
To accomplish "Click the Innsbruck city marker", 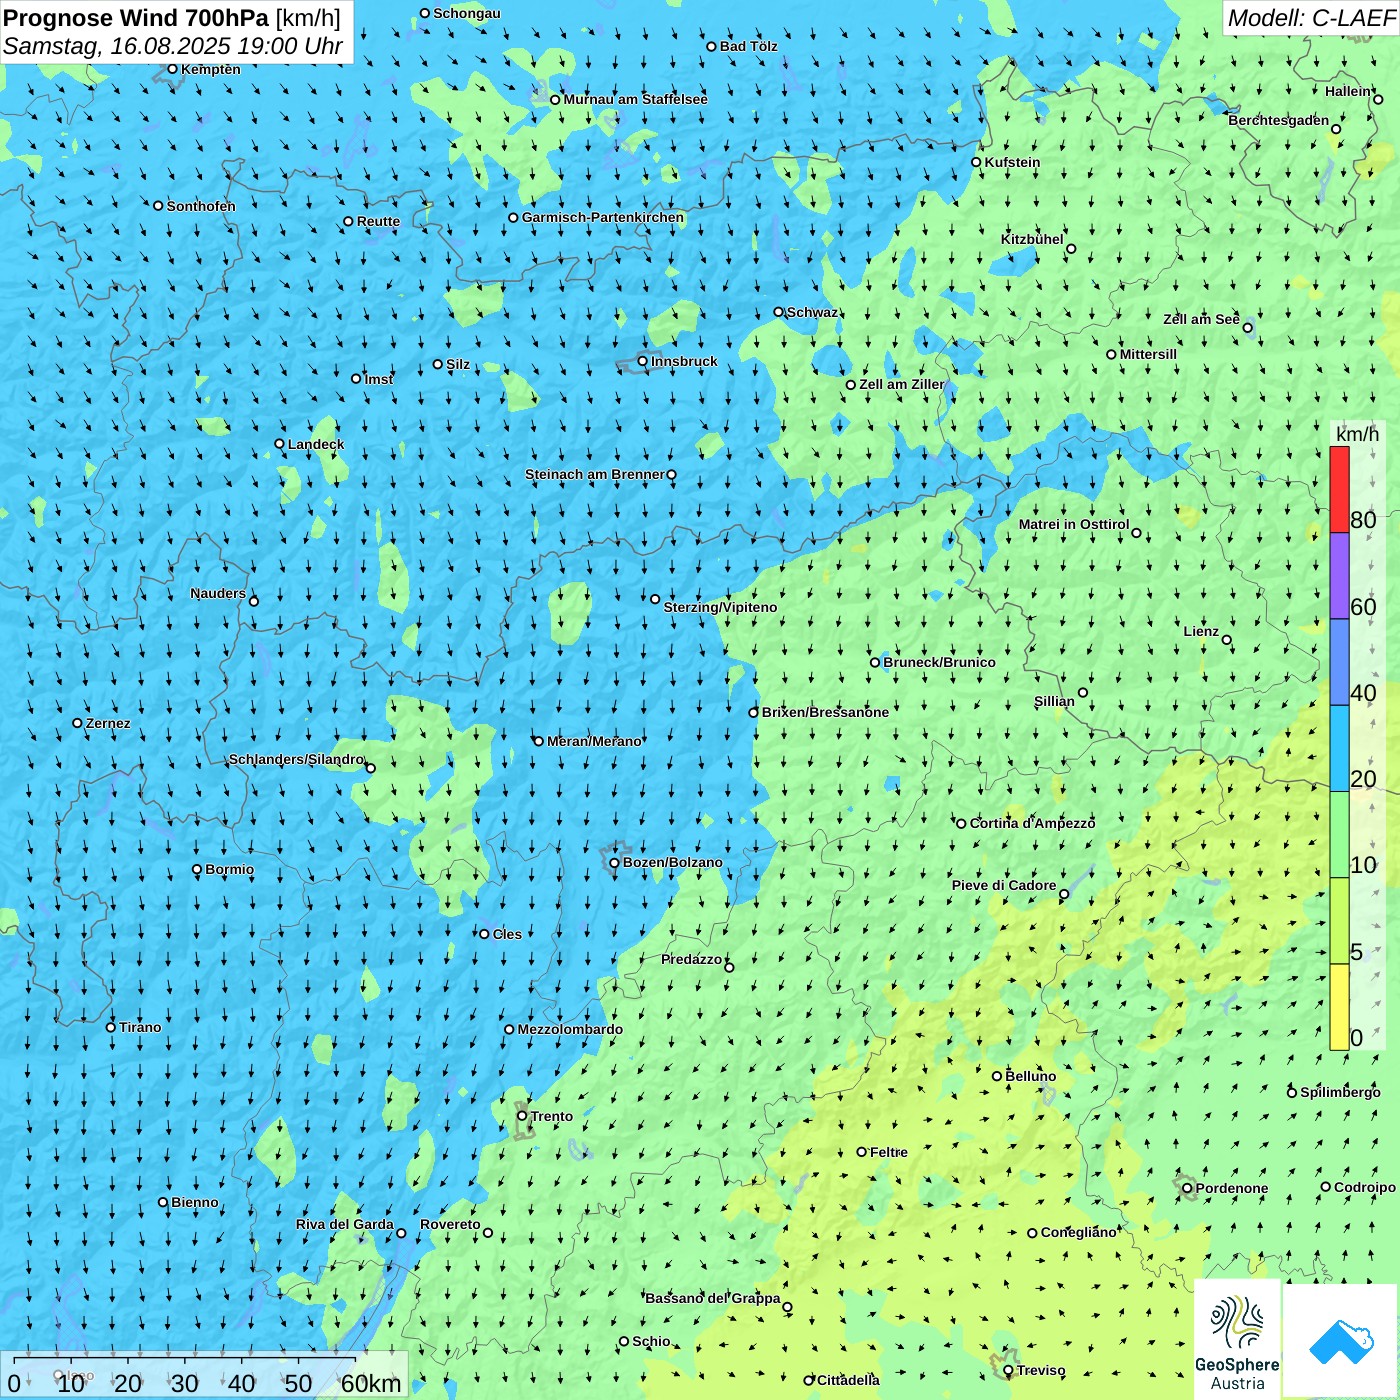I will click(x=643, y=361).
